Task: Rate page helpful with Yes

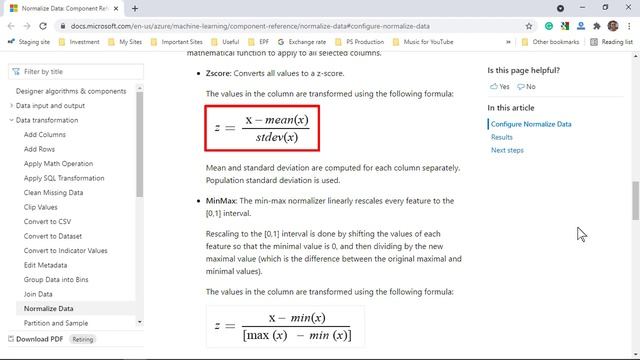Action: click(x=500, y=87)
